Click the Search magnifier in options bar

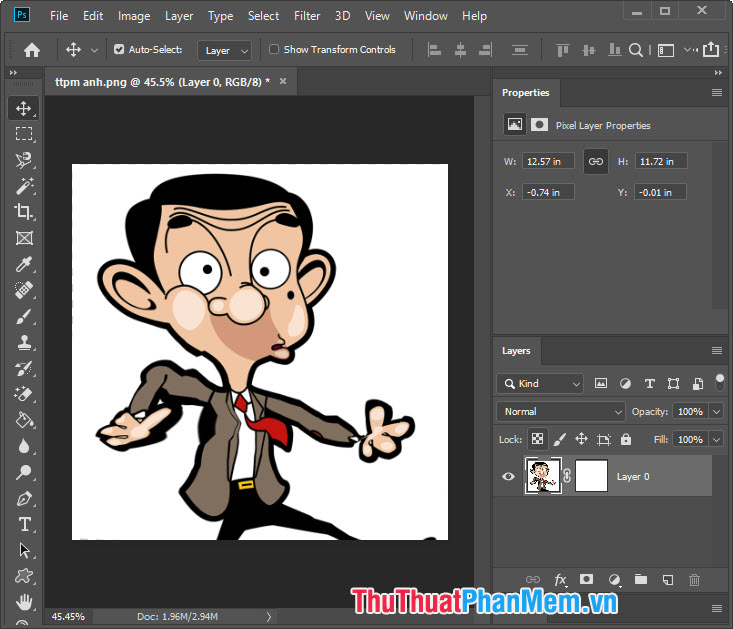(635, 50)
